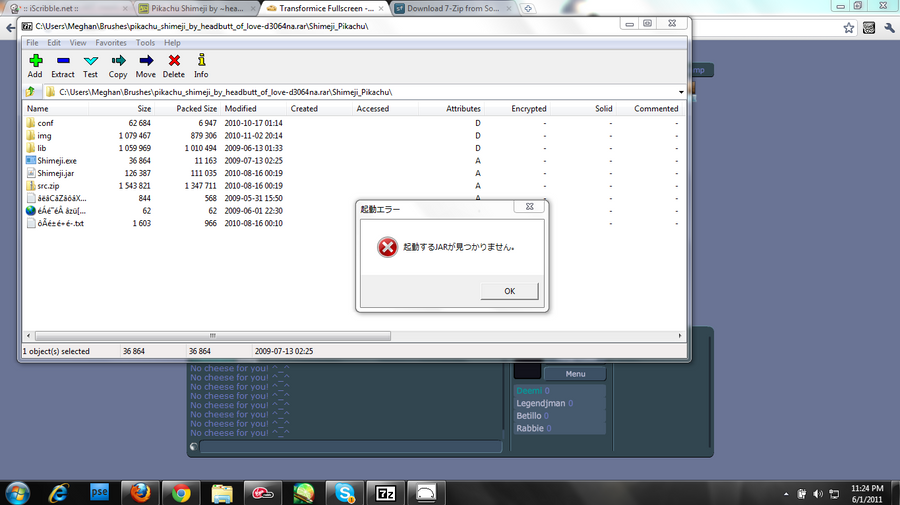Viewport: 900px width, 505px height.
Task: Click scrollbar right arrow
Action: coord(680,336)
